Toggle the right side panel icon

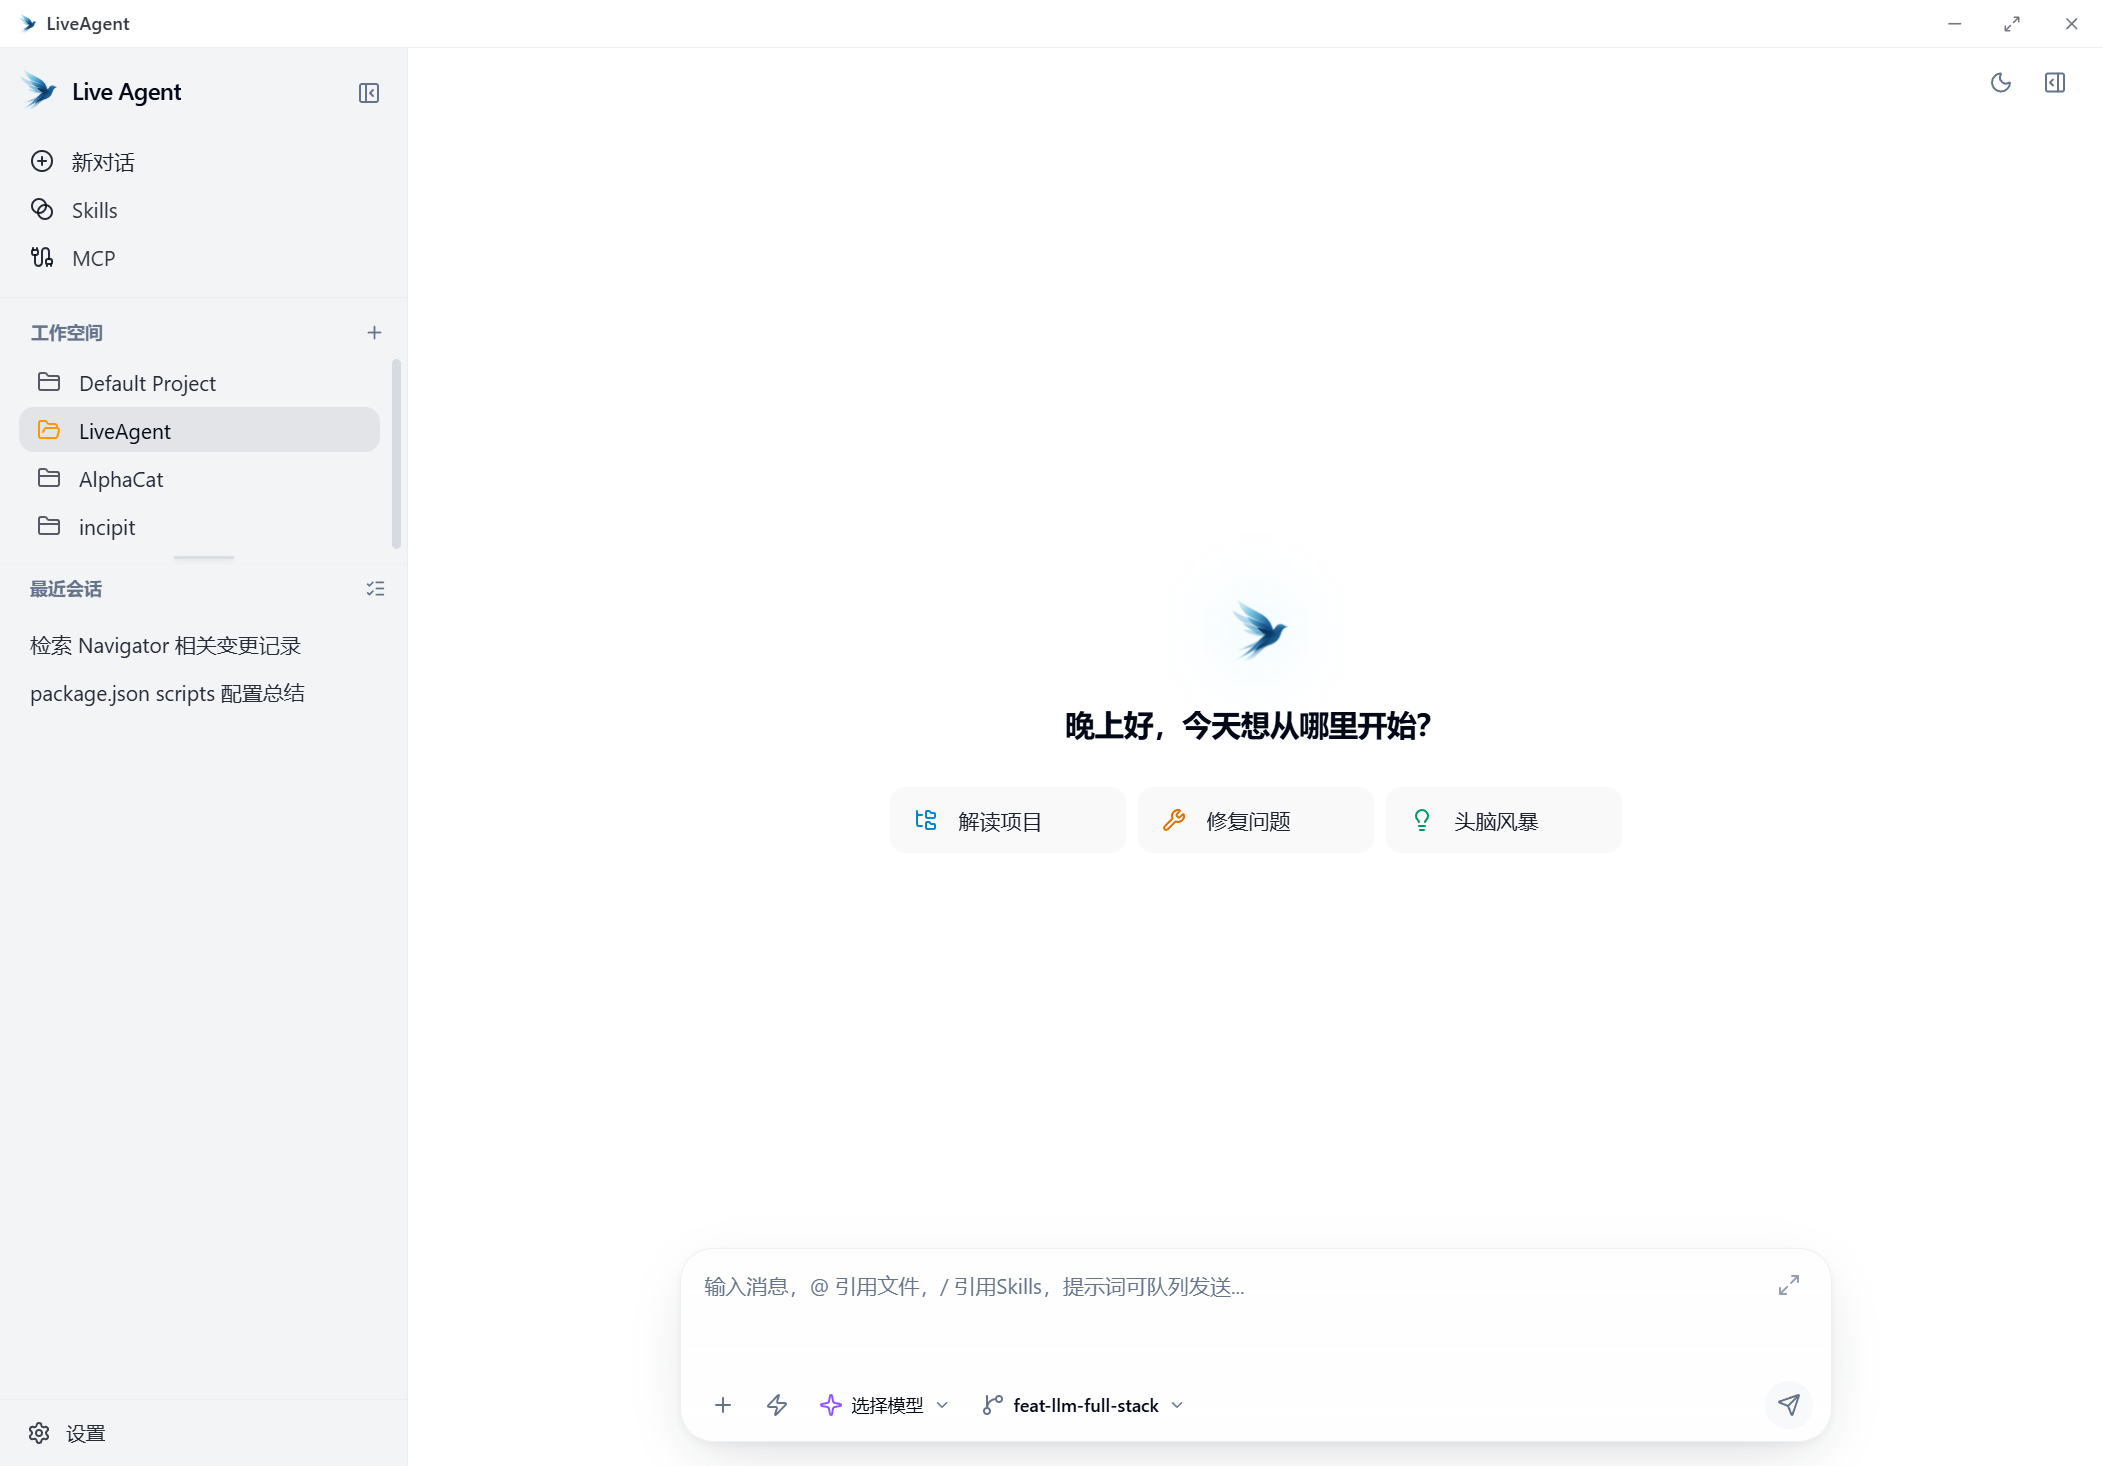click(2055, 83)
